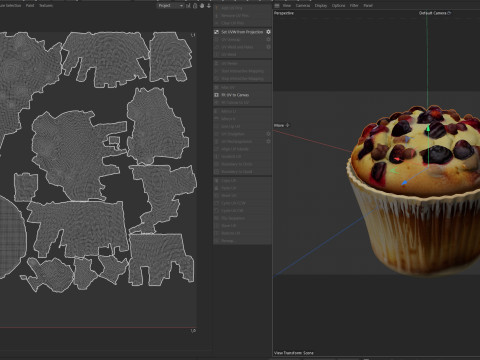Image resolution: width=480 pixels, height=360 pixels.
Task: Open the Project dropdown
Action: (170, 6)
